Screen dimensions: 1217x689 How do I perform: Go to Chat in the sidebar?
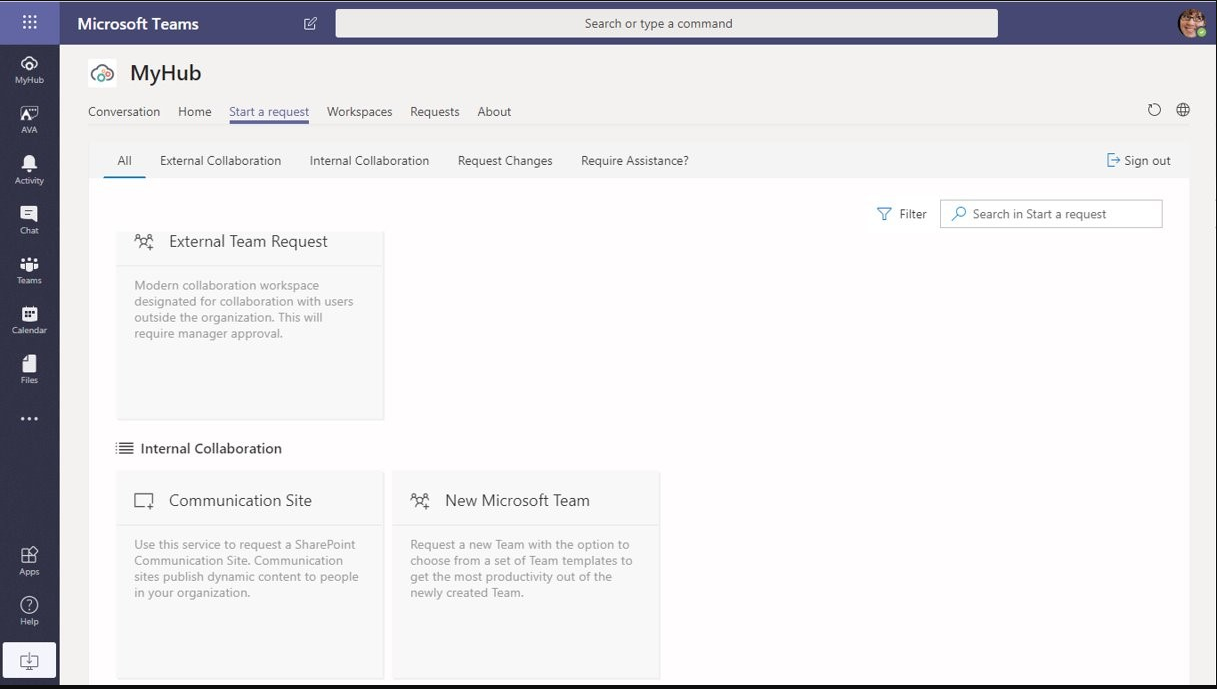pos(29,219)
